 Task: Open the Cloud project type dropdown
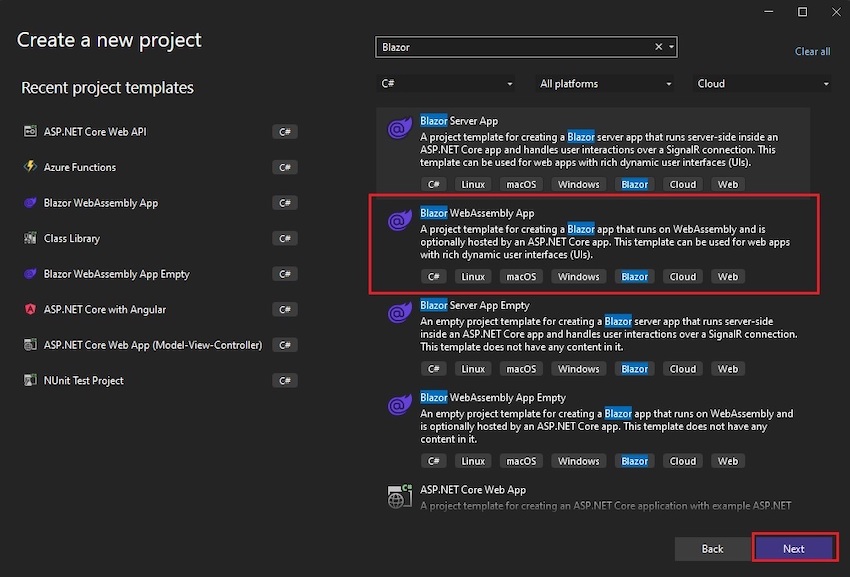[x=762, y=84]
